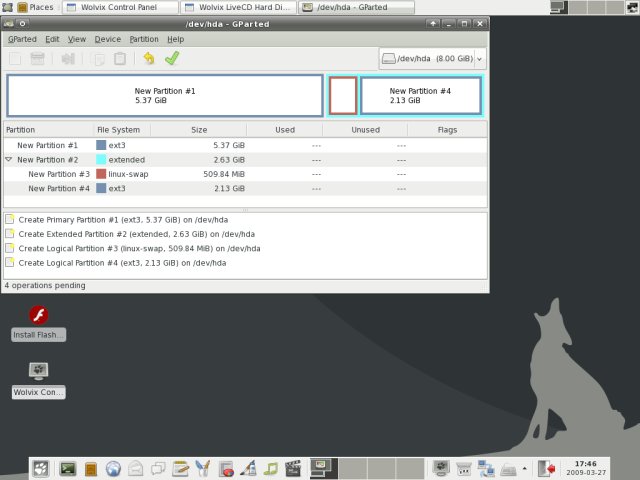Image resolution: width=640 pixels, height=480 pixels.
Task: Click the New partition toolbar icon
Action: [x=15, y=59]
